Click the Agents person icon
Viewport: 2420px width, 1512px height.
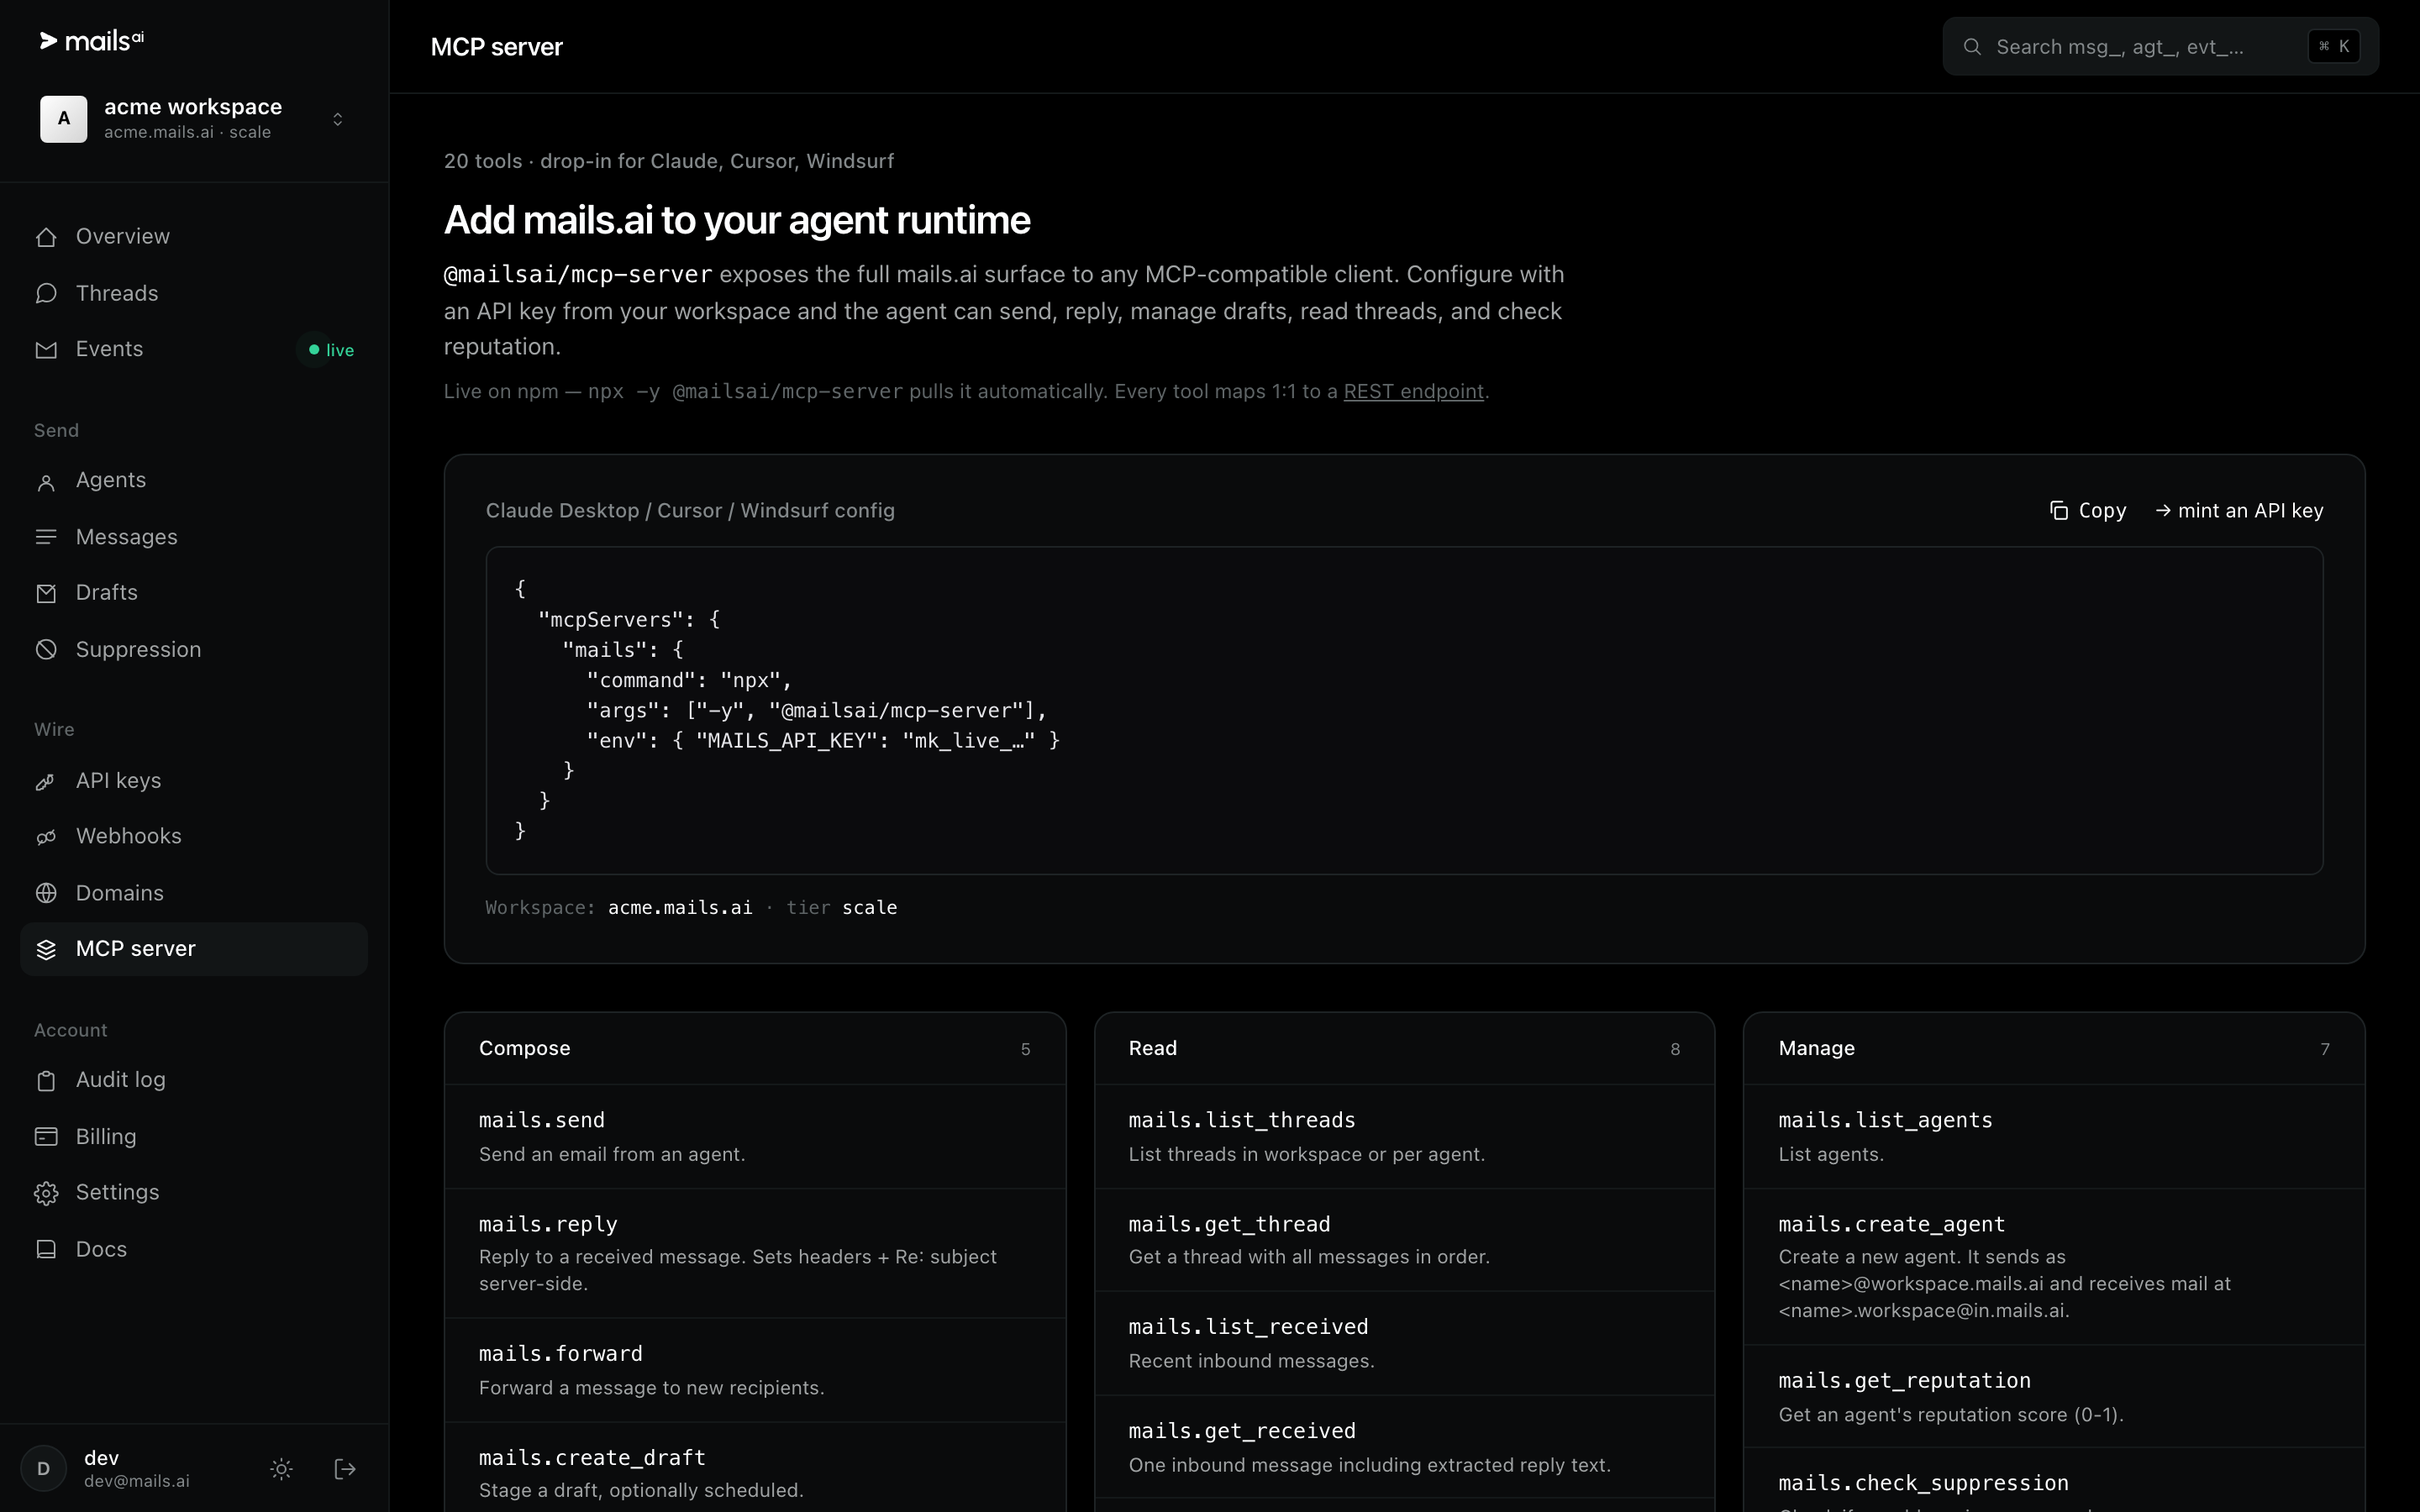pyautogui.click(x=46, y=482)
